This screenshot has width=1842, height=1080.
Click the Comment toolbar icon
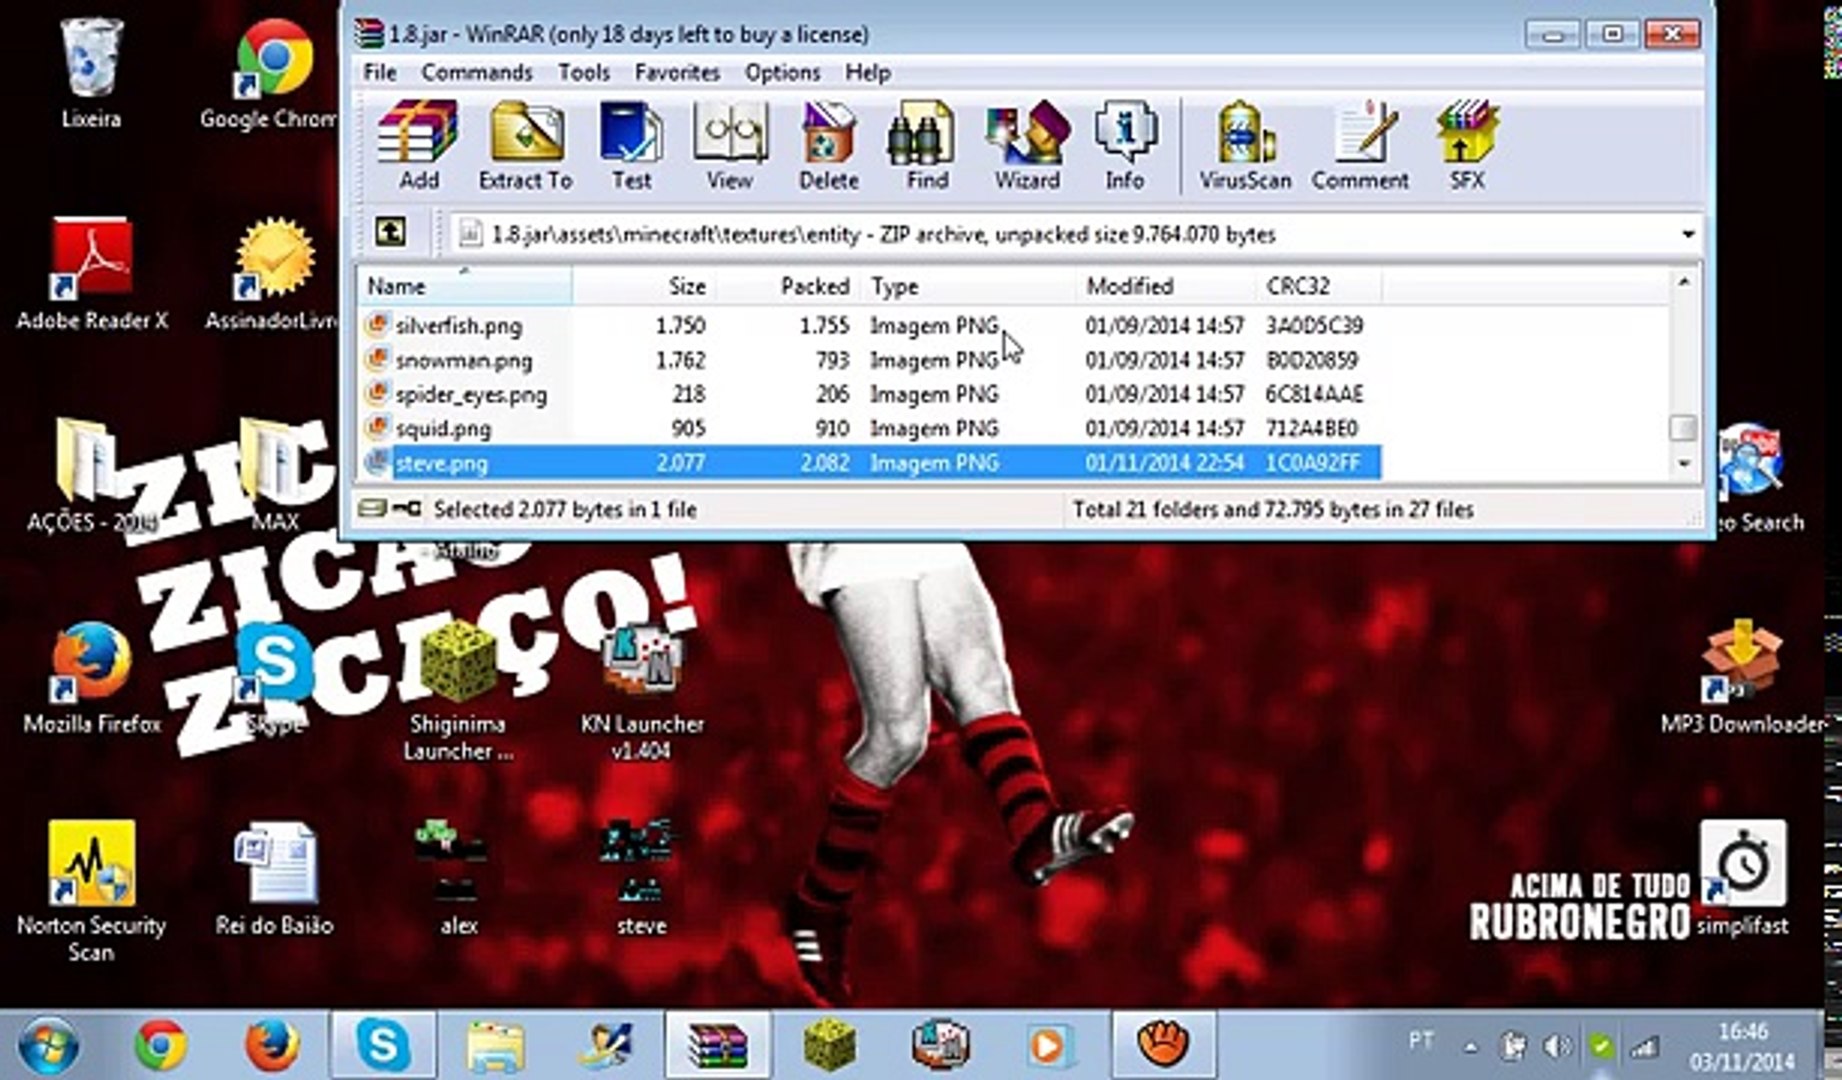(1360, 146)
